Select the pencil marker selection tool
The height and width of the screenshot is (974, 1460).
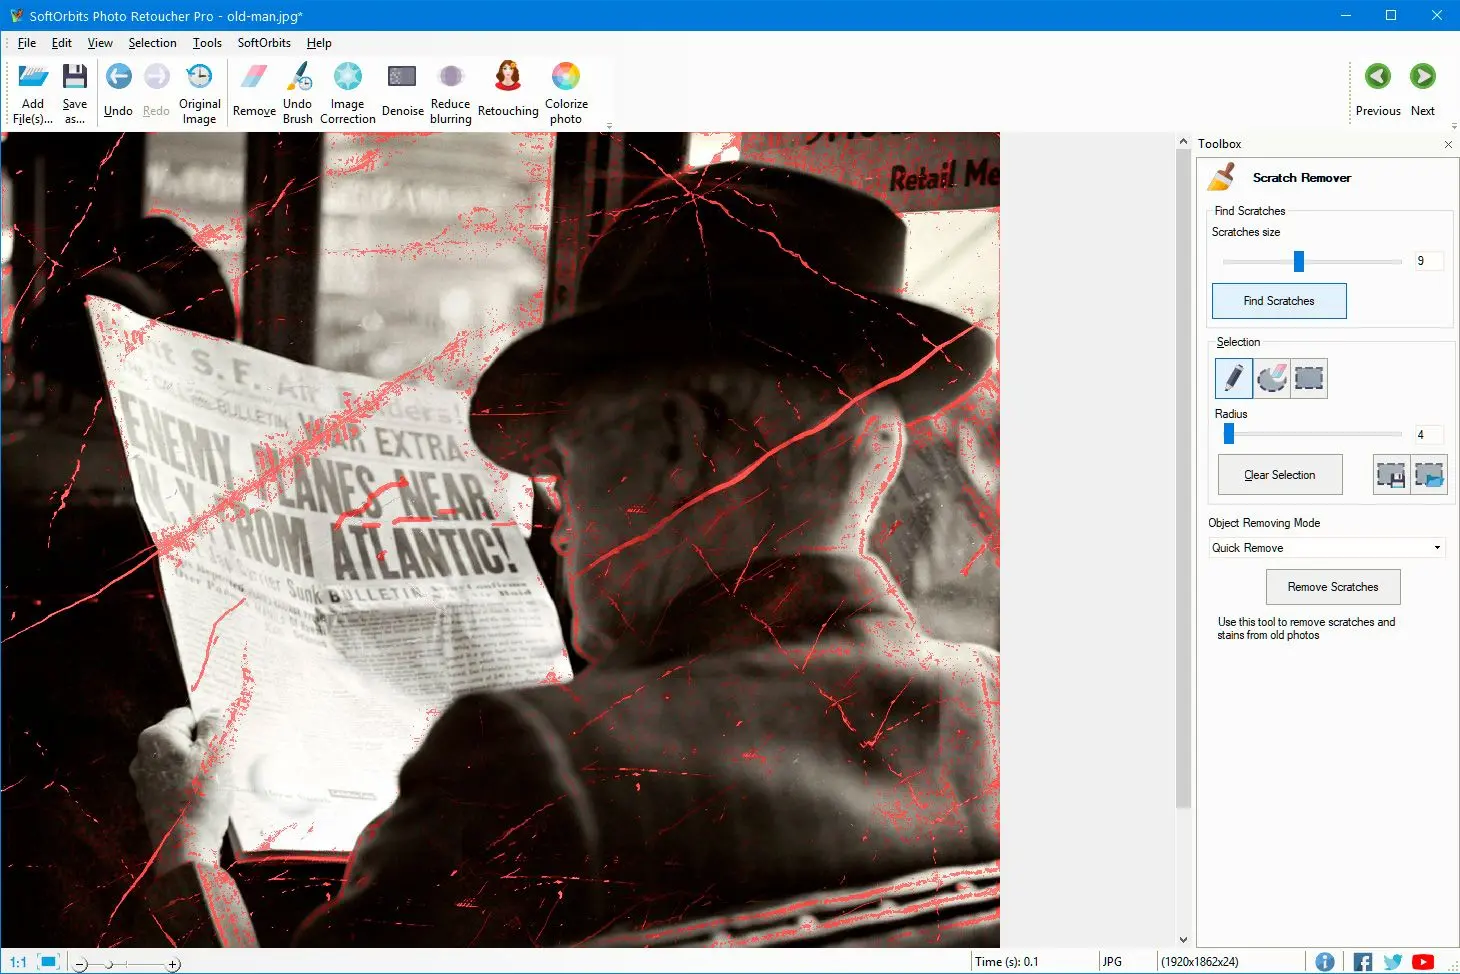pyautogui.click(x=1233, y=378)
